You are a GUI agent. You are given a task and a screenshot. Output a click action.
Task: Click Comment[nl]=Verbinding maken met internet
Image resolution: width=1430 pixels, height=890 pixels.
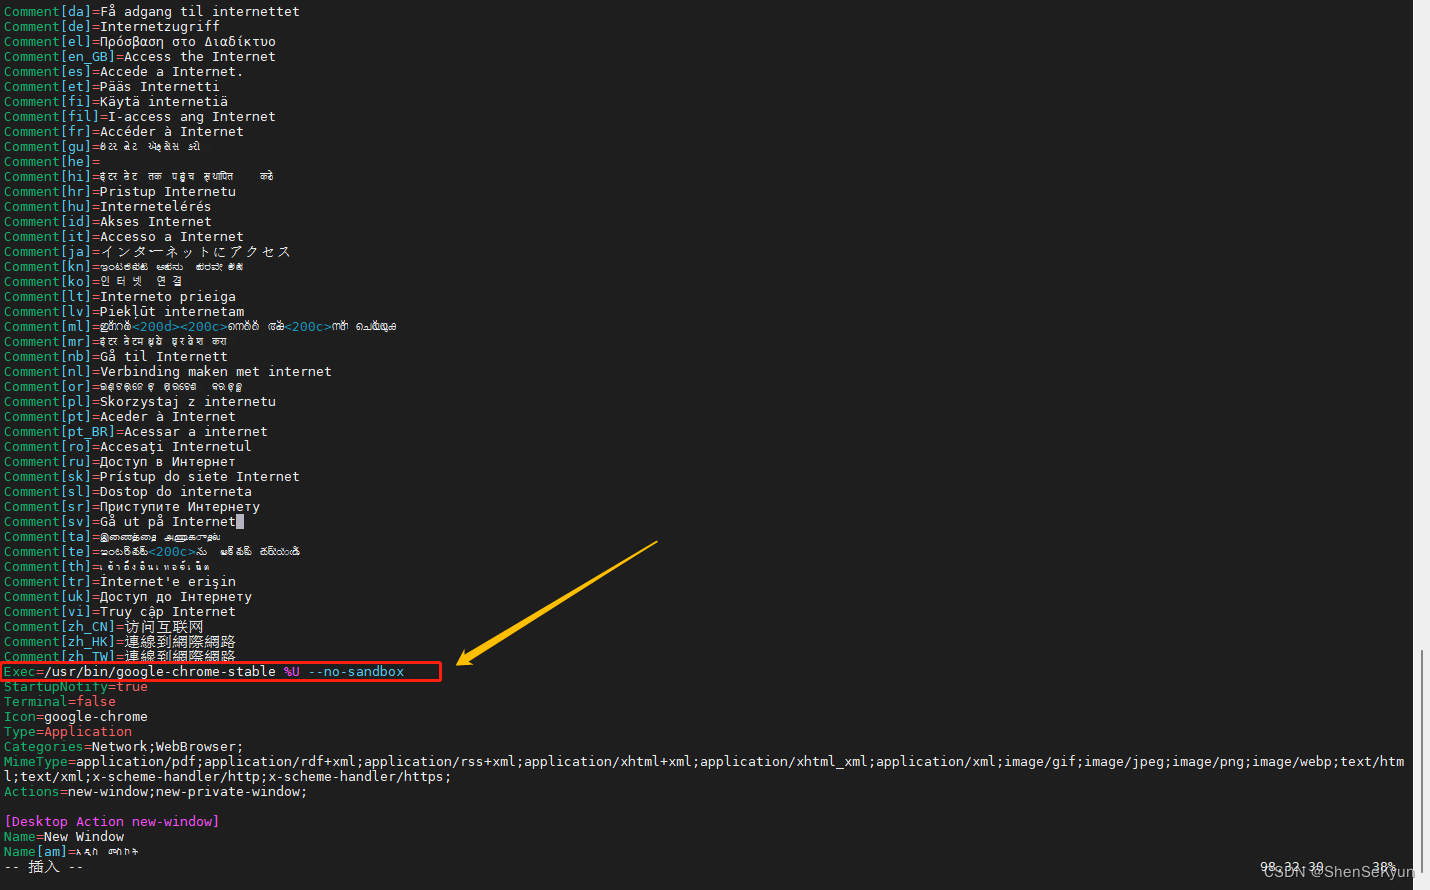tap(167, 372)
